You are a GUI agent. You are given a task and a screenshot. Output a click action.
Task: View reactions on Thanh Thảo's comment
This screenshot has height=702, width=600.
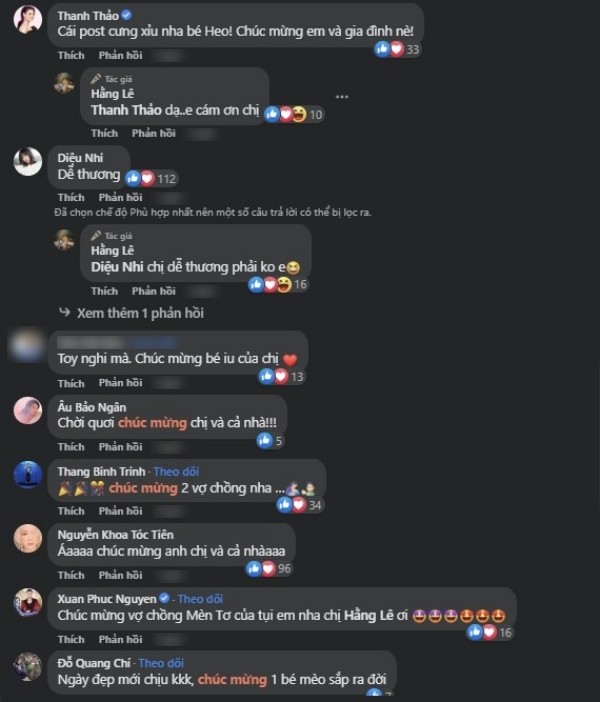(397, 49)
